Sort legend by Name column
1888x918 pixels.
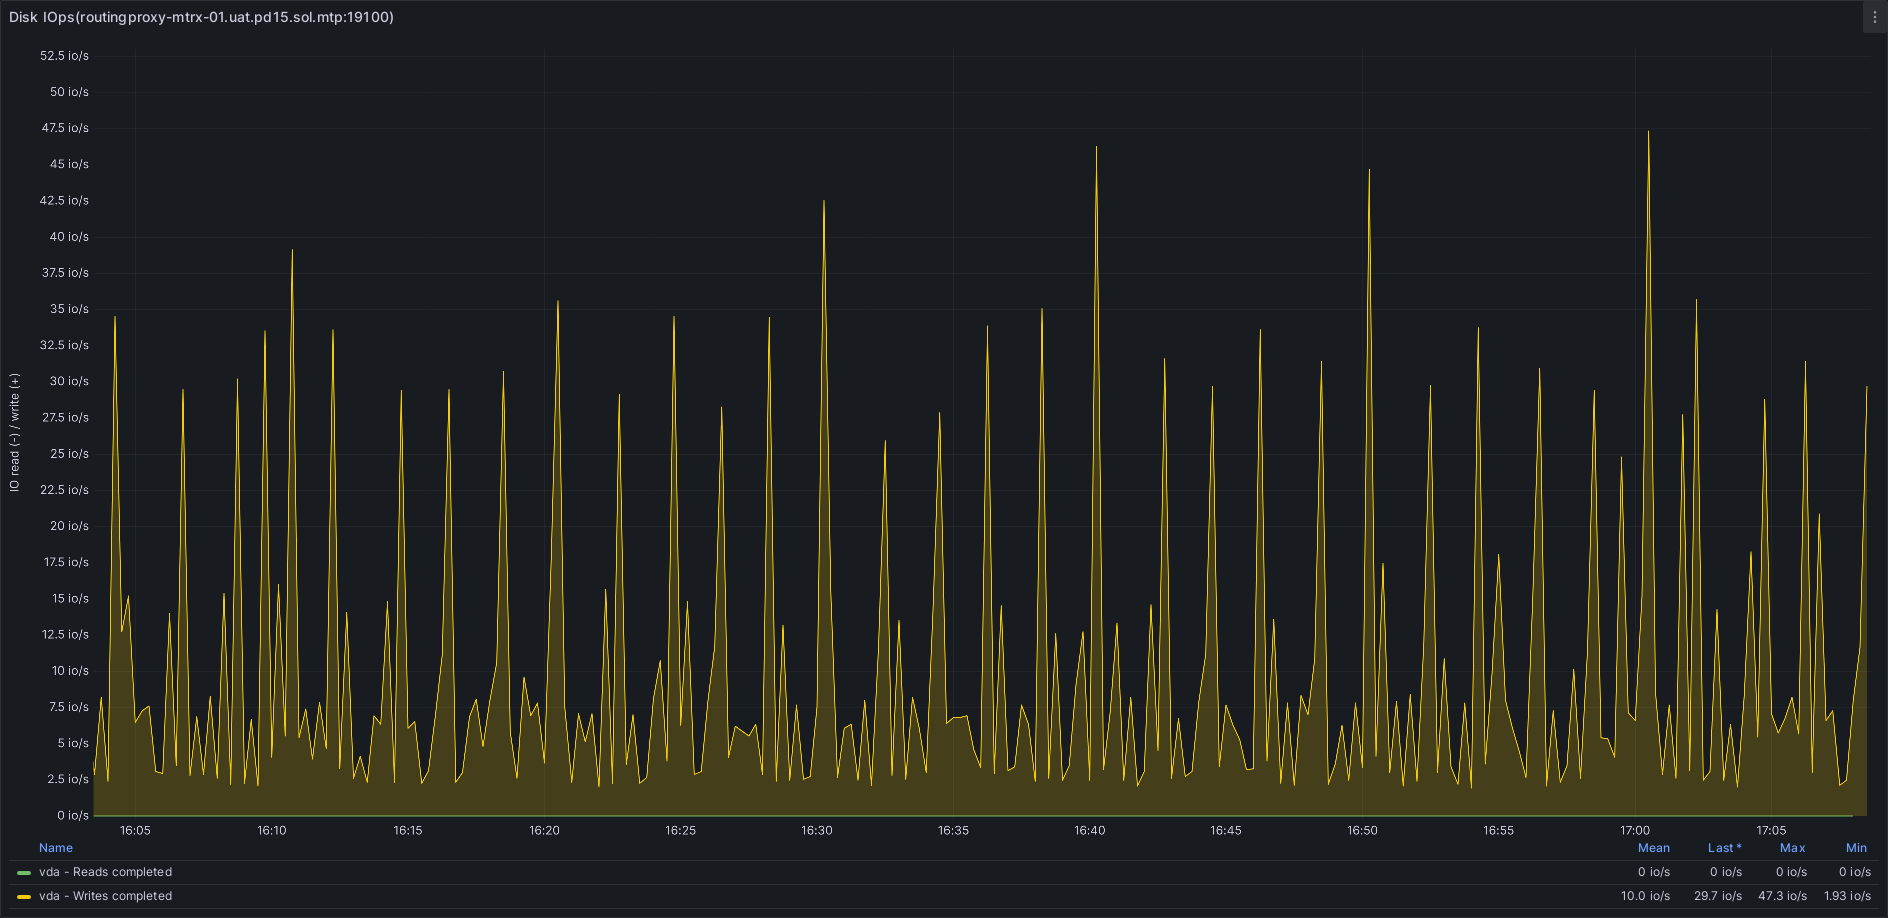coord(56,848)
